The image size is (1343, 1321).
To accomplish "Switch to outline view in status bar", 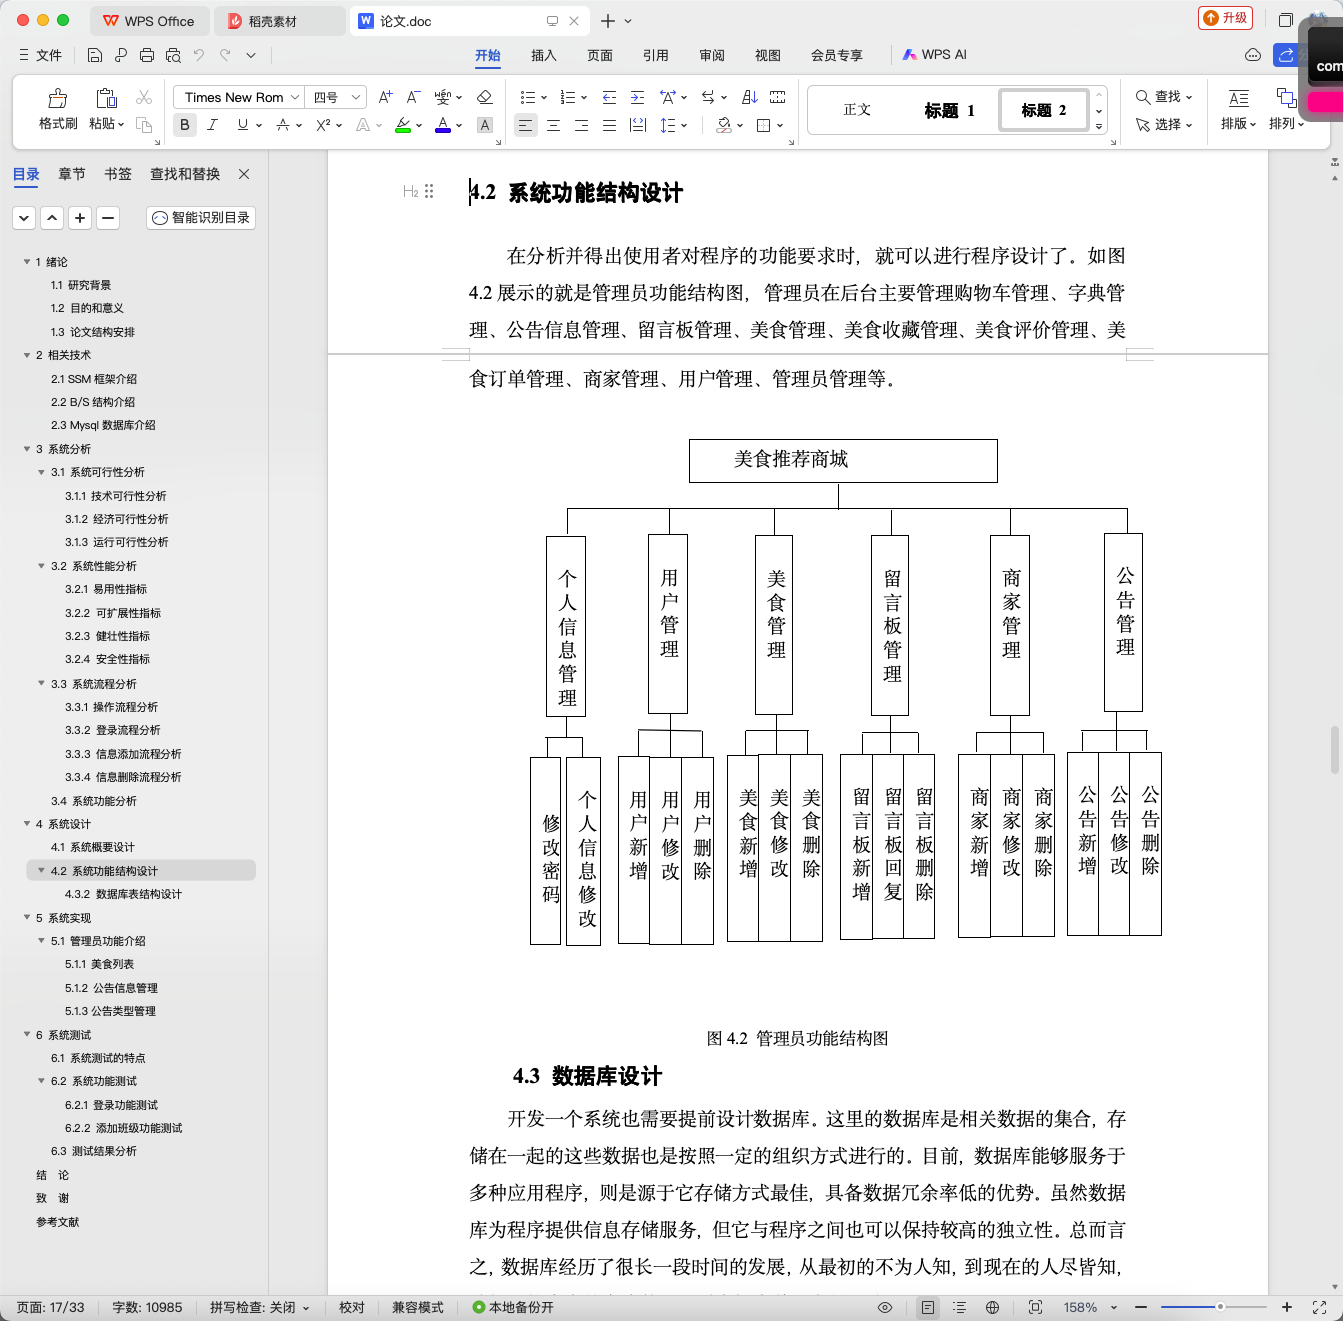I will [959, 1307].
